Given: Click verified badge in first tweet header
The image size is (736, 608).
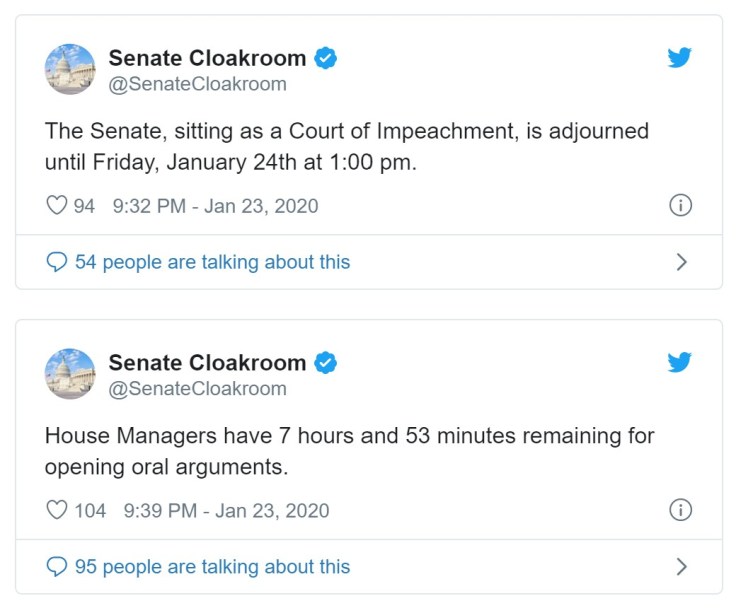Looking at the screenshot, I should tap(326, 59).
